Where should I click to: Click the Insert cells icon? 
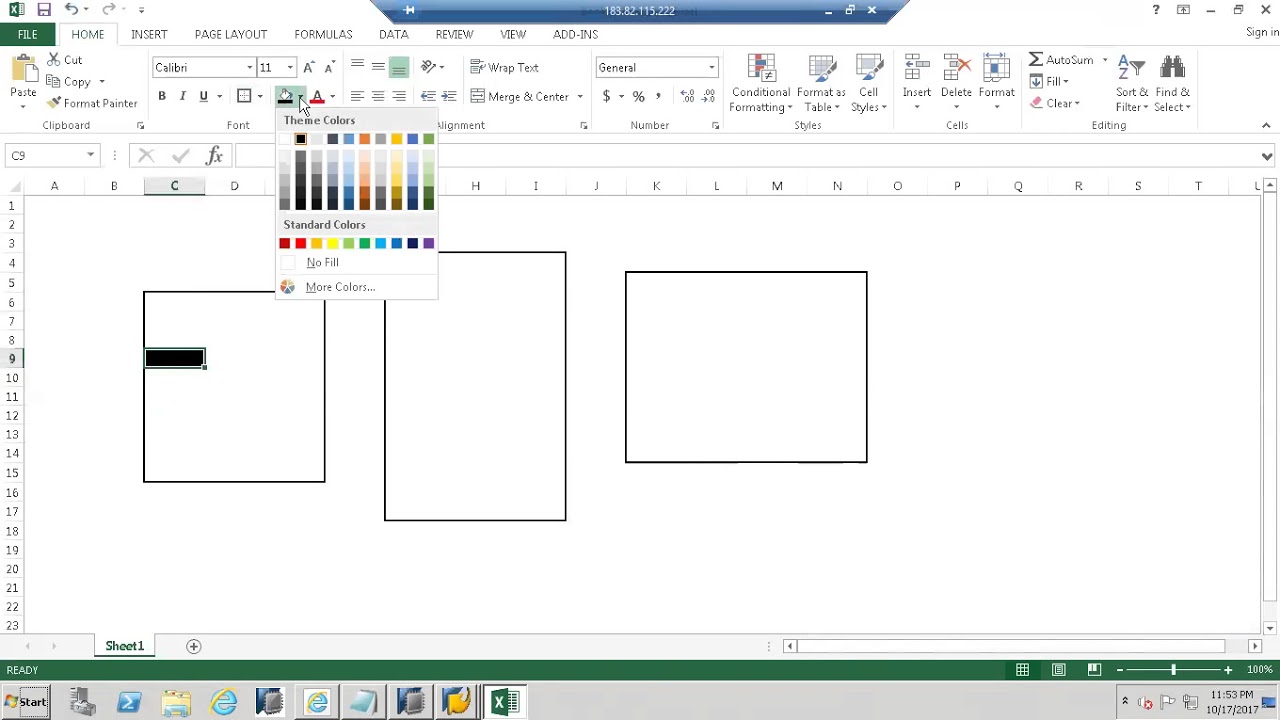tap(917, 69)
